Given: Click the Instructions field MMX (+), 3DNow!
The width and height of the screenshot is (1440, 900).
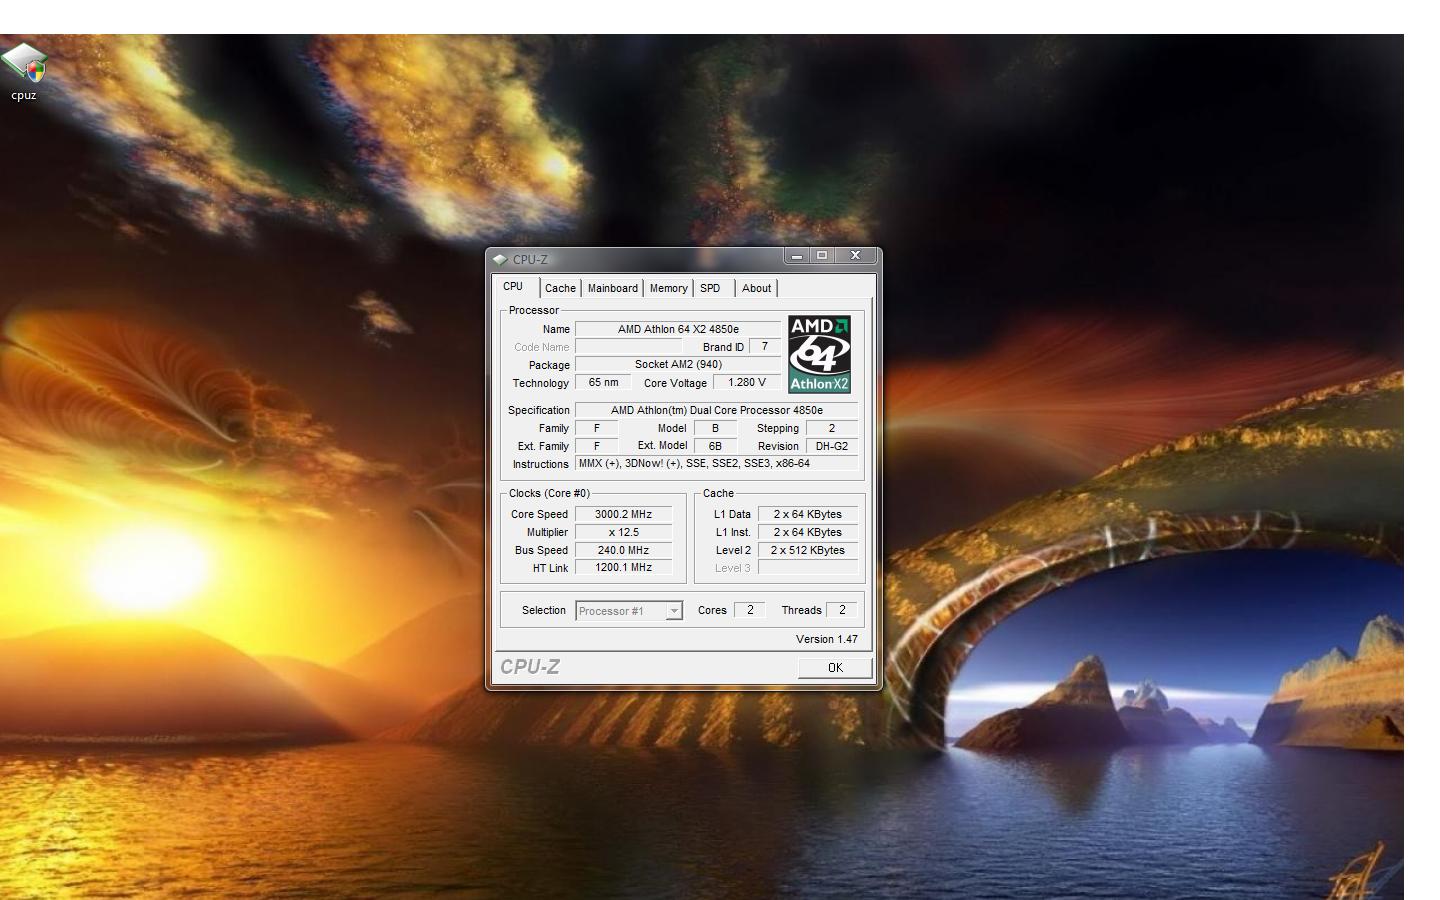Looking at the screenshot, I should pyautogui.click(x=716, y=464).
